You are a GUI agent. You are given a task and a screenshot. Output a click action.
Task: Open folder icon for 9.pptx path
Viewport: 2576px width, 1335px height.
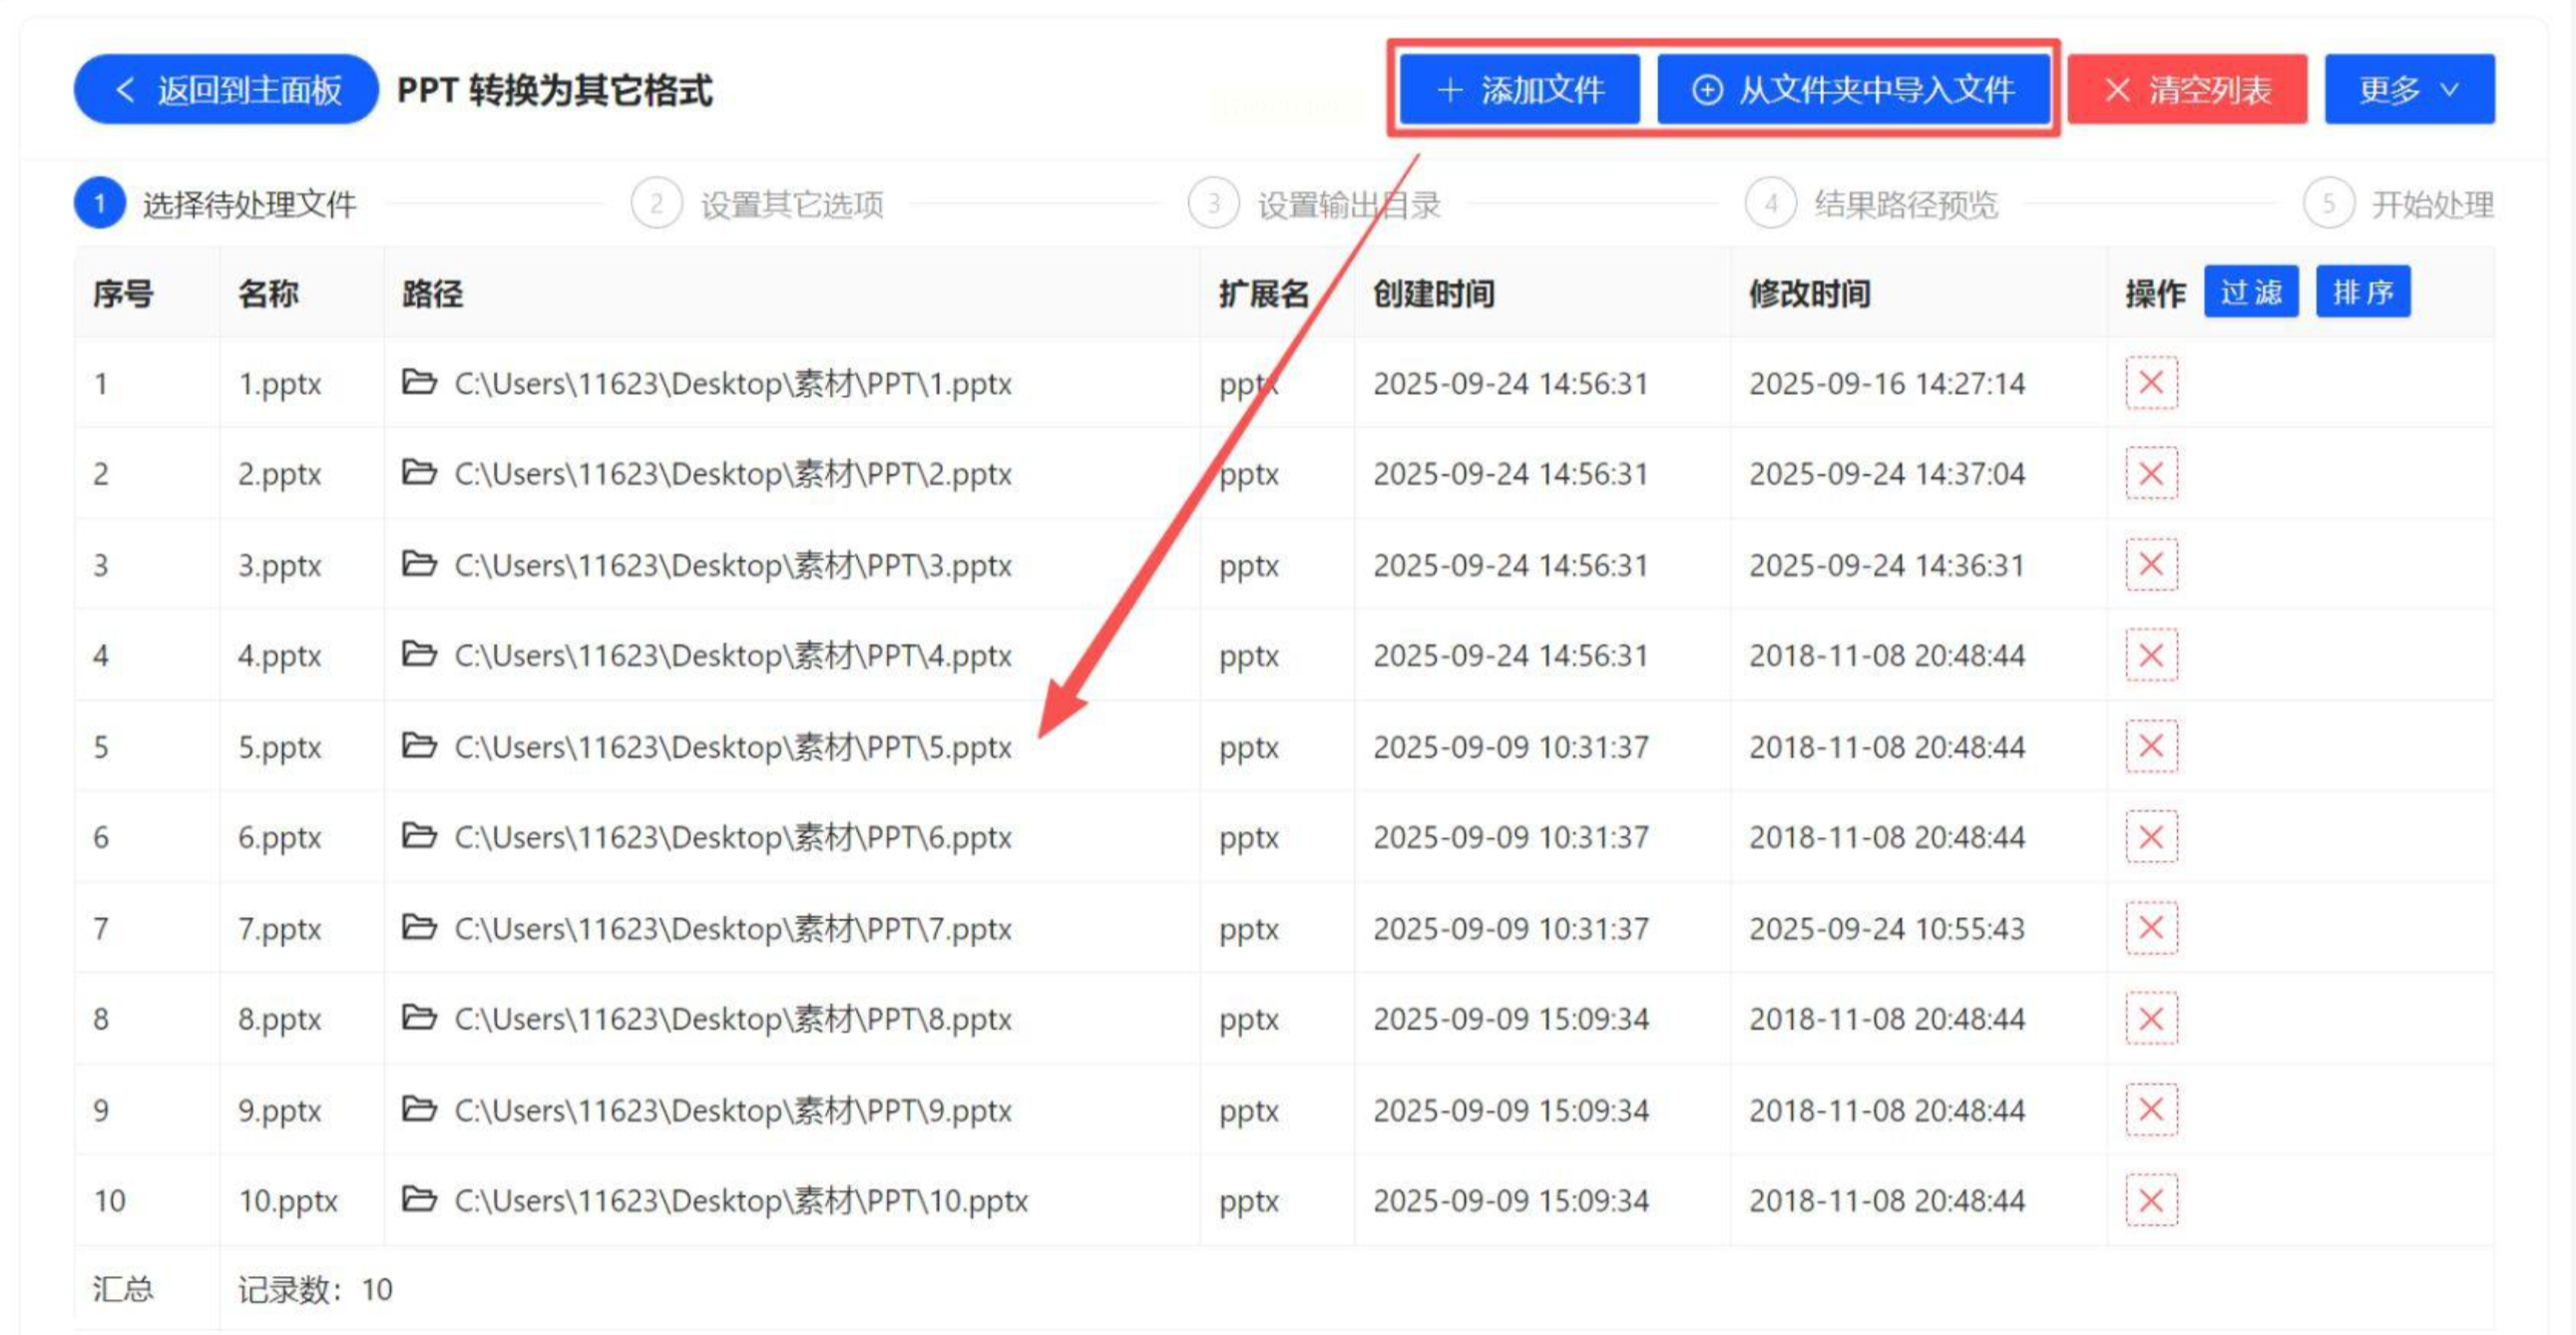(419, 1109)
